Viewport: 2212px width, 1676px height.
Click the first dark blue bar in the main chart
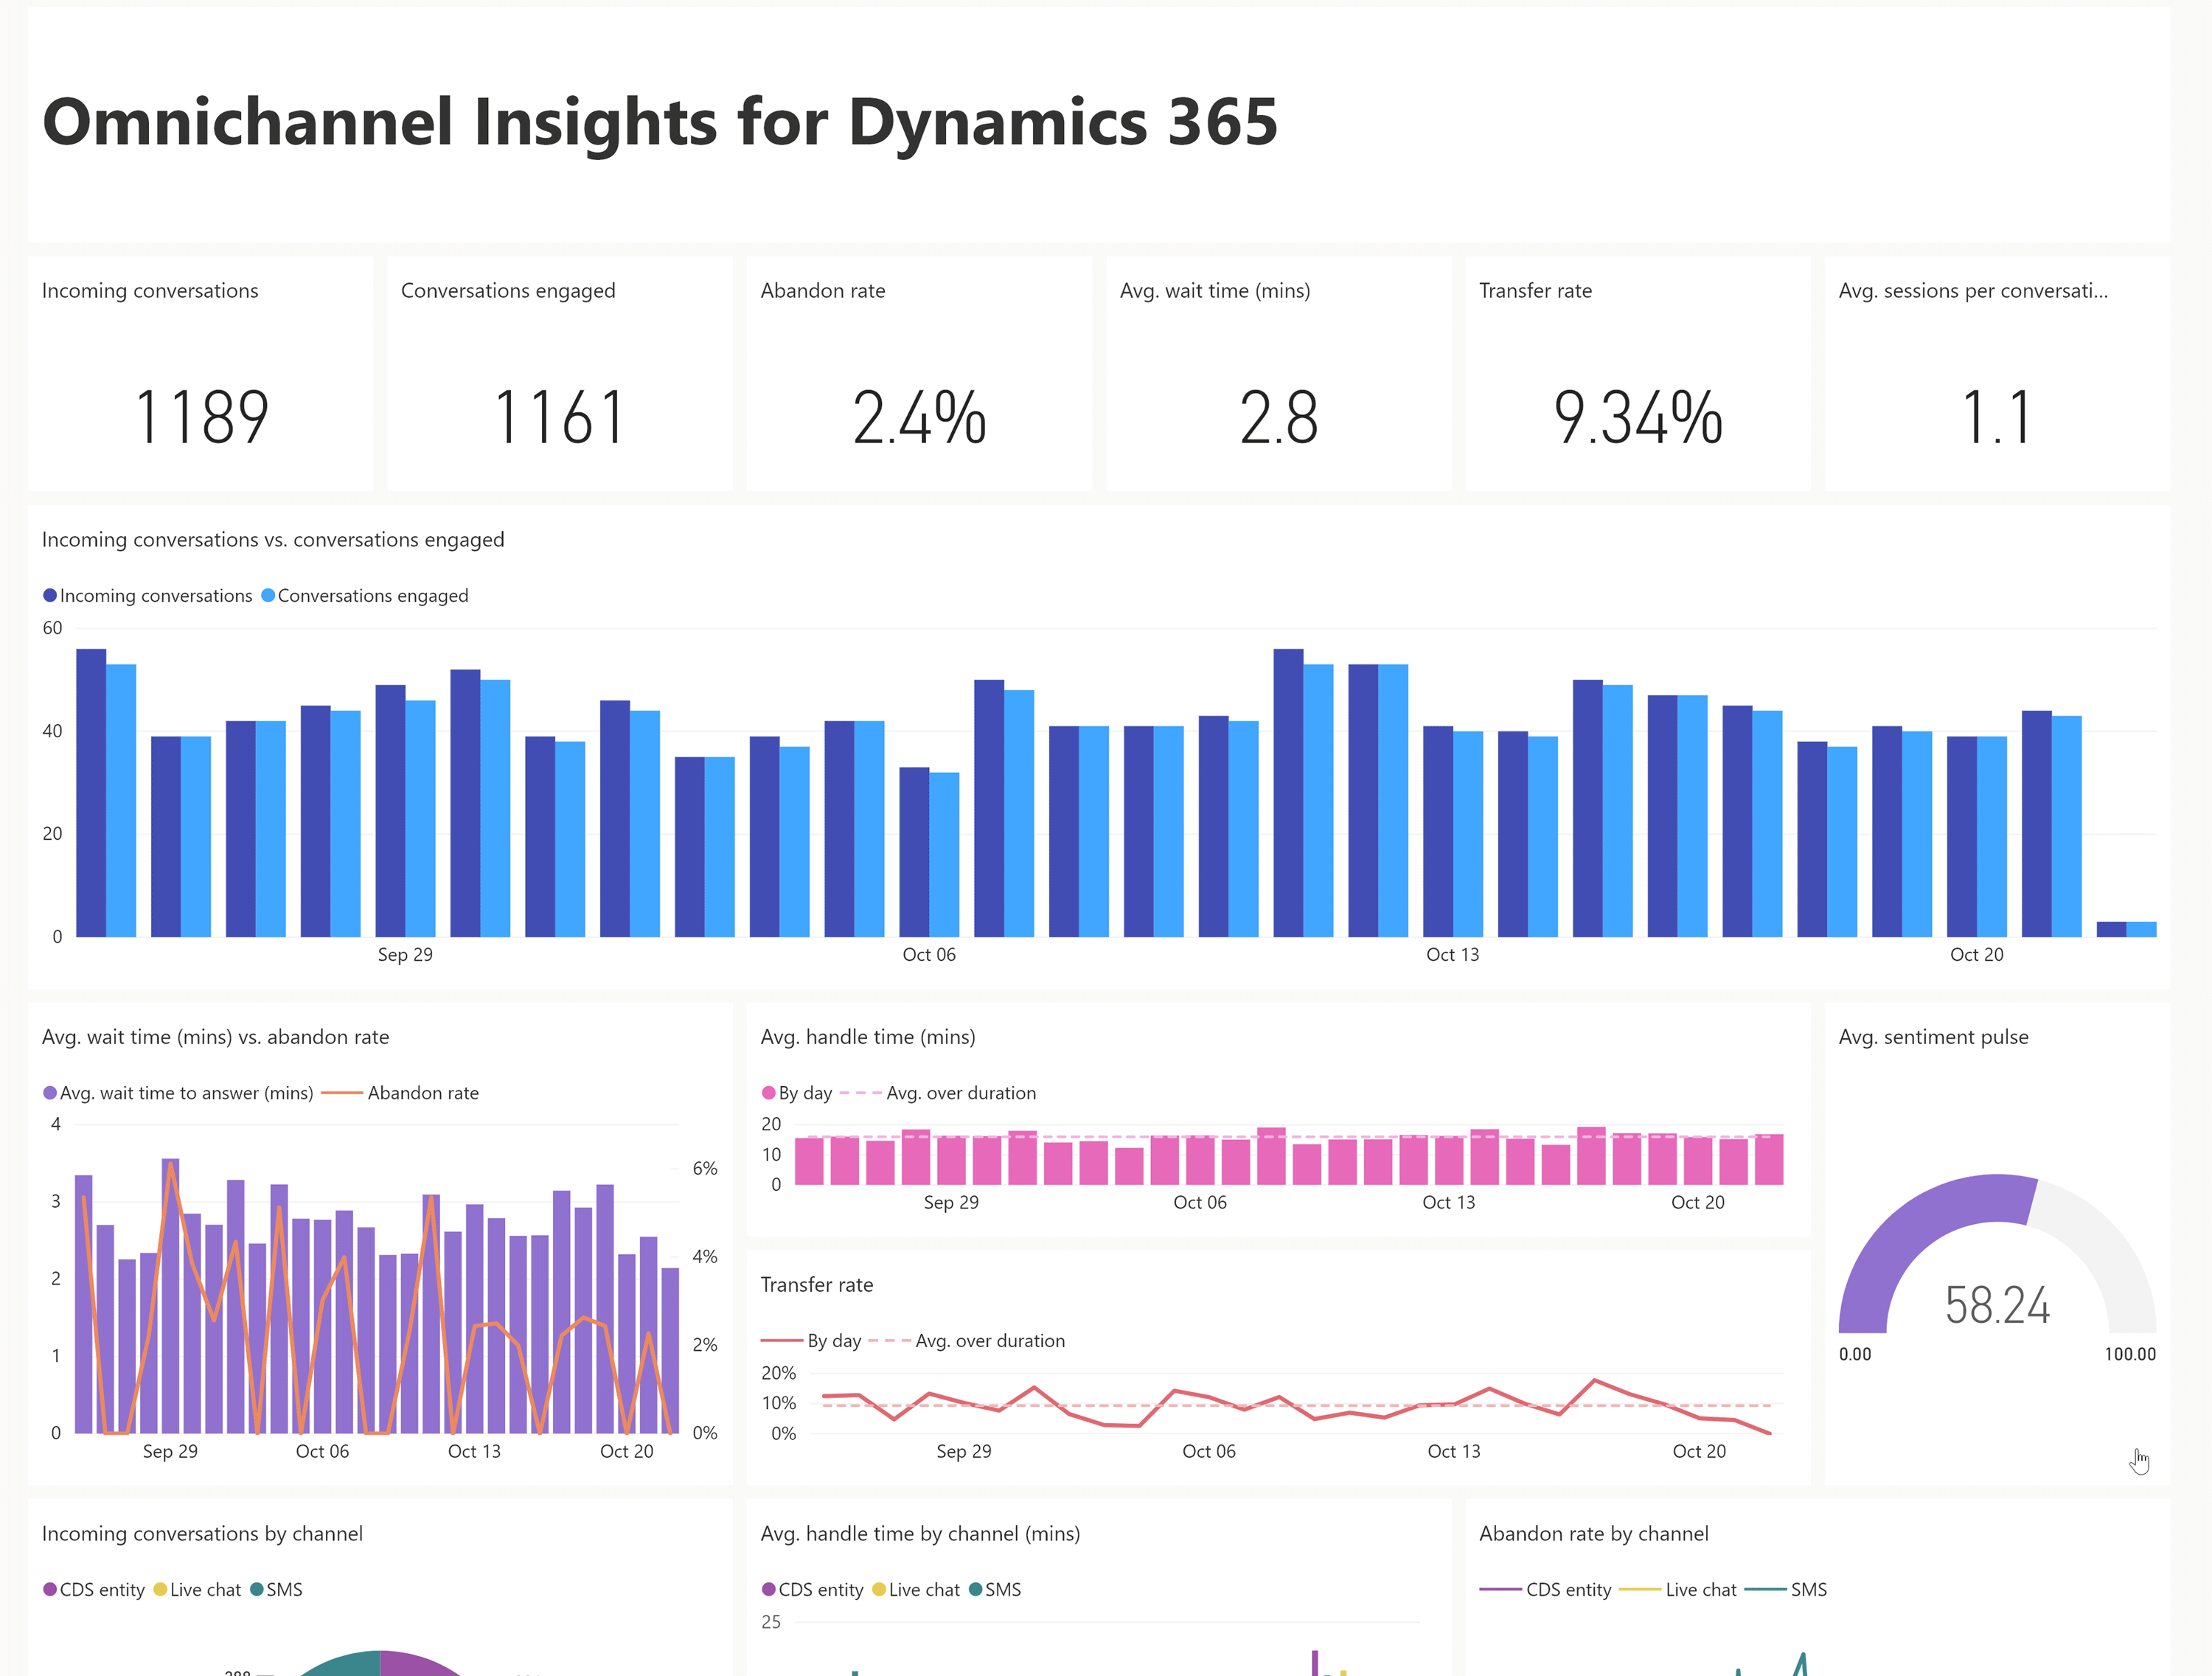(x=91, y=793)
